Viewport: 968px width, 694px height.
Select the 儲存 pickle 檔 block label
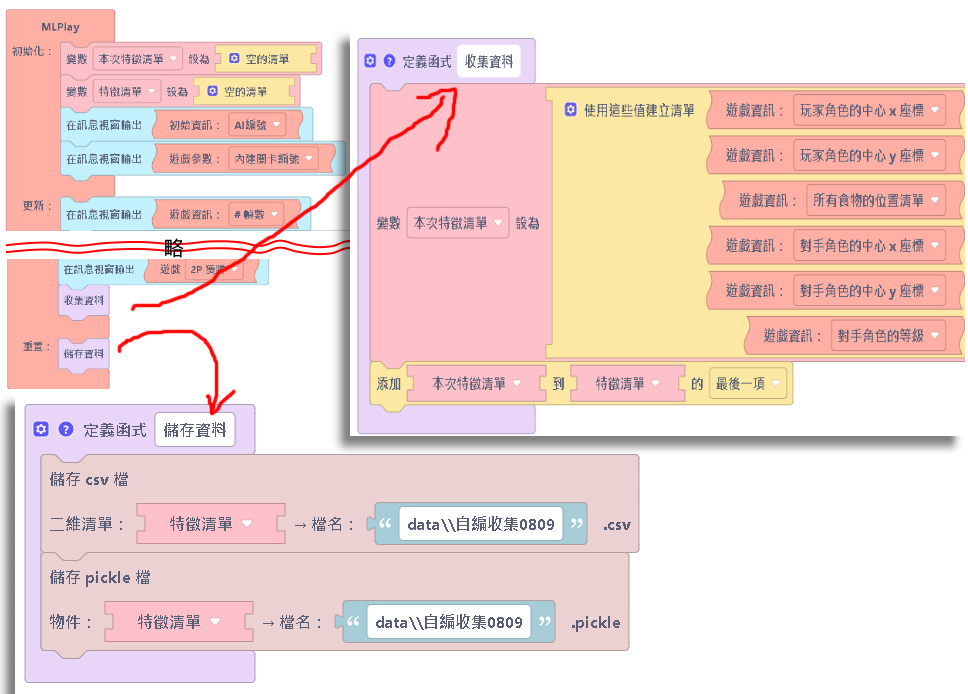point(100,577)
